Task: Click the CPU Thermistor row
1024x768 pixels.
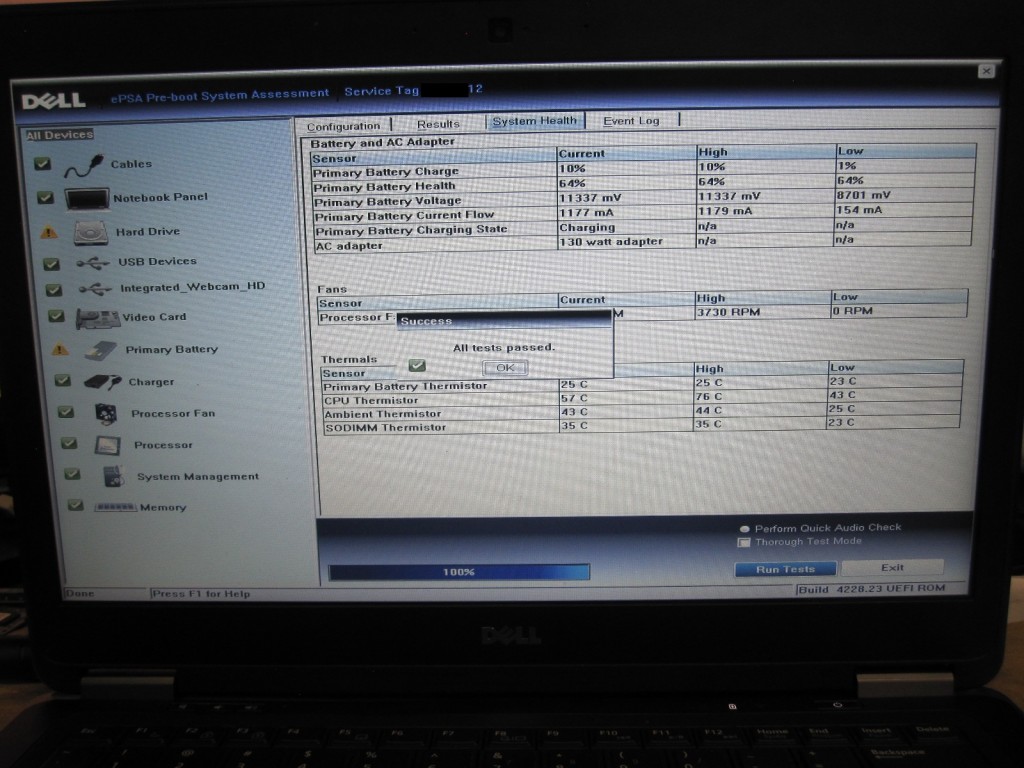Action: [641, 398]
